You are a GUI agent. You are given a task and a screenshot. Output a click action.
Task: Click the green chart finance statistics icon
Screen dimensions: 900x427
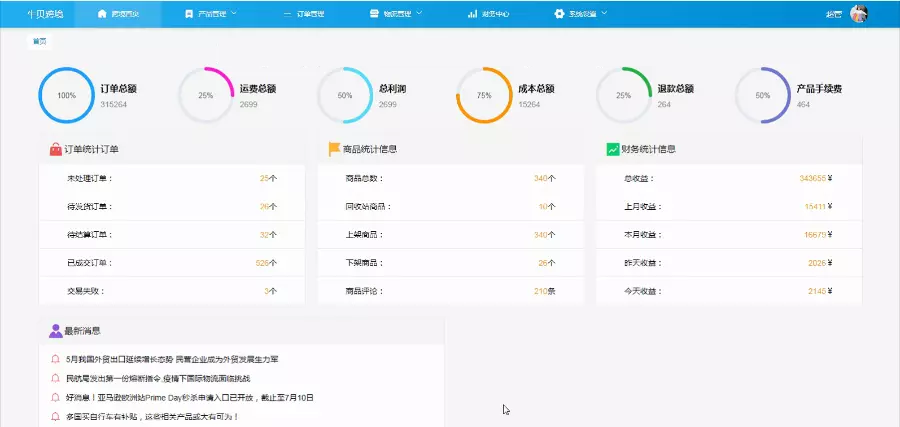[x=612, y=149]
